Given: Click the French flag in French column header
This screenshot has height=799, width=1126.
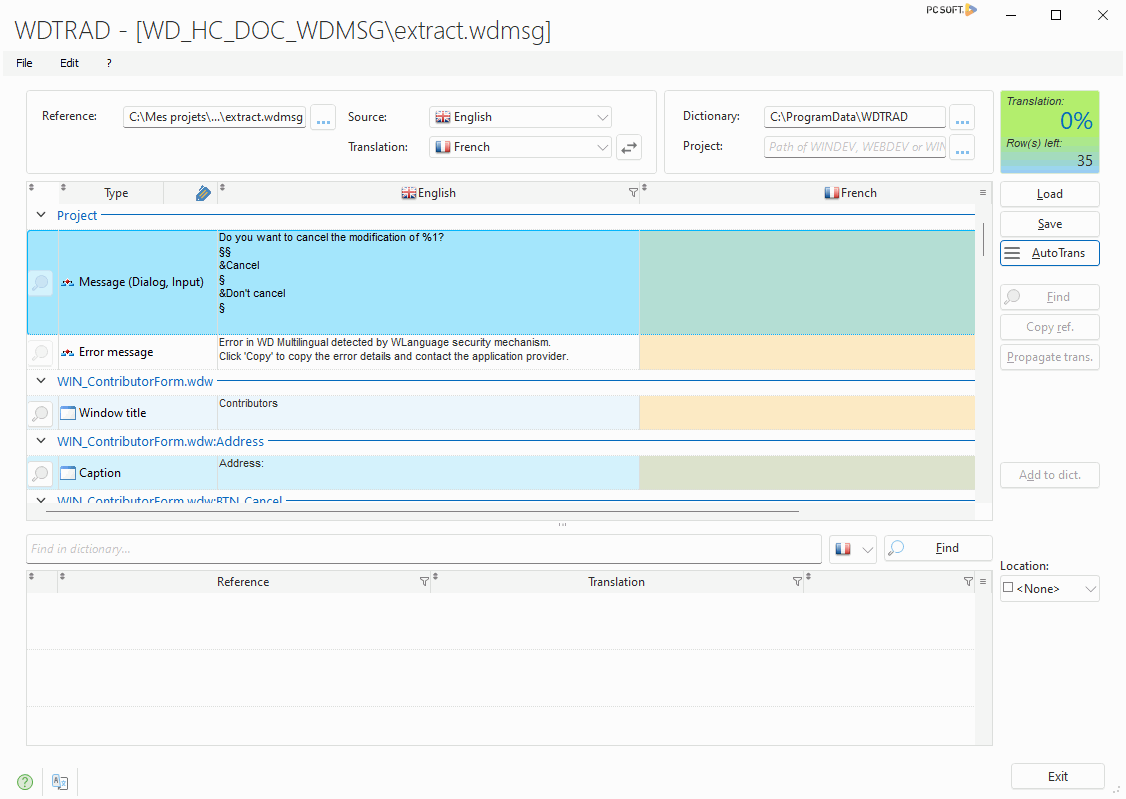Looking at the screenshot, I should pyautogui.click(x=832, y=192).
